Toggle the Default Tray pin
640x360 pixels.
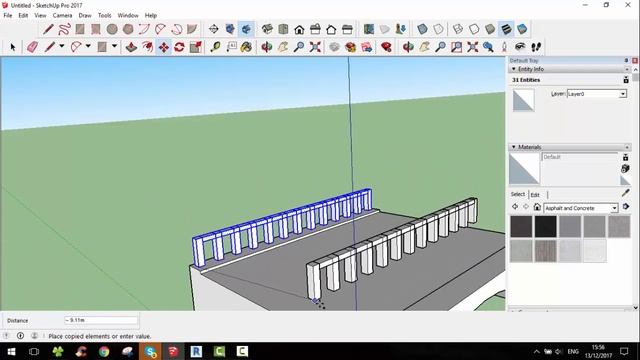pyautogui.click(x=627, y=60)
